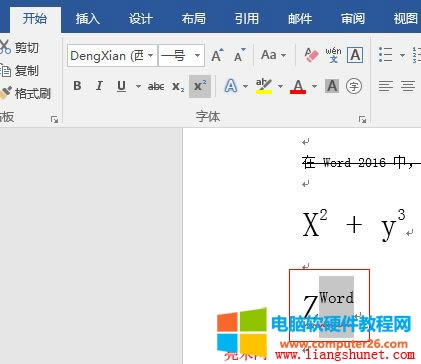
Task: Switch to the 视图 View tab
Action: (406, 19)
